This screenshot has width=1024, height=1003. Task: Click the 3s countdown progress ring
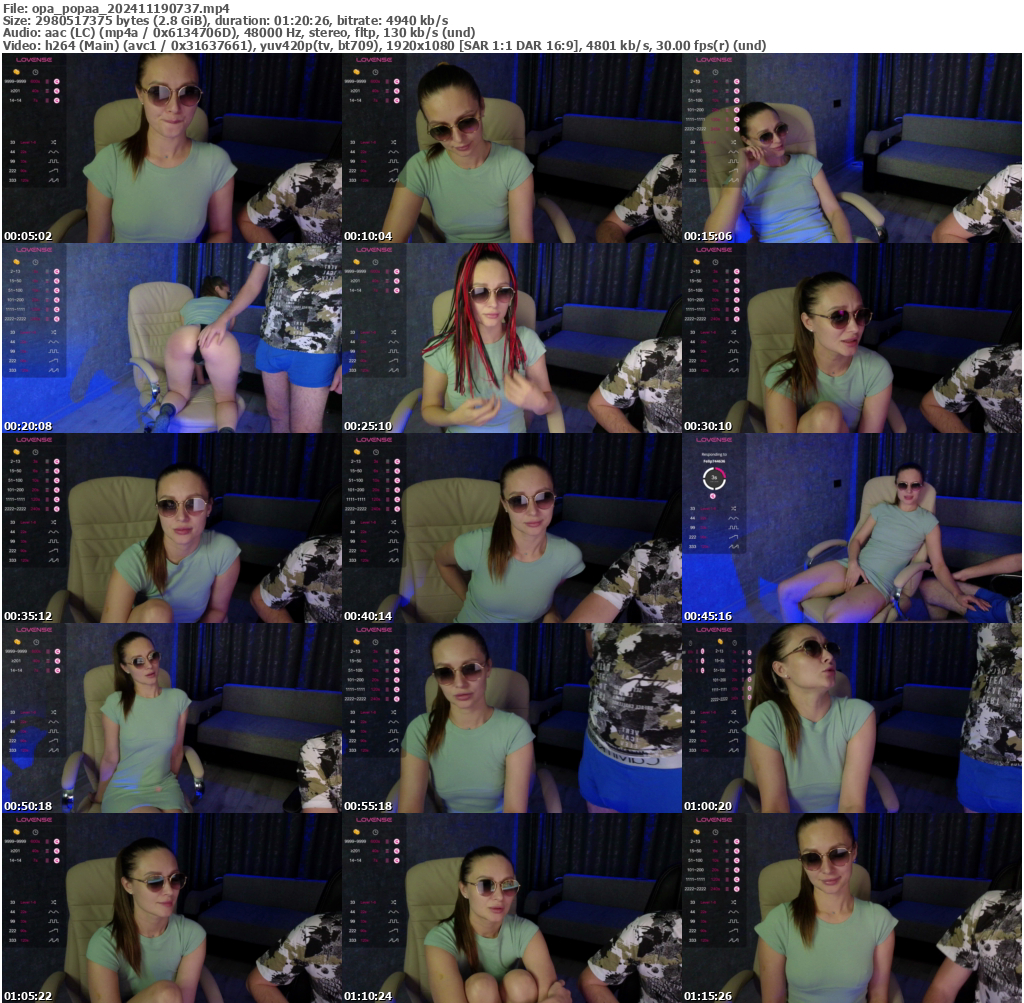(x=714, y=478)
